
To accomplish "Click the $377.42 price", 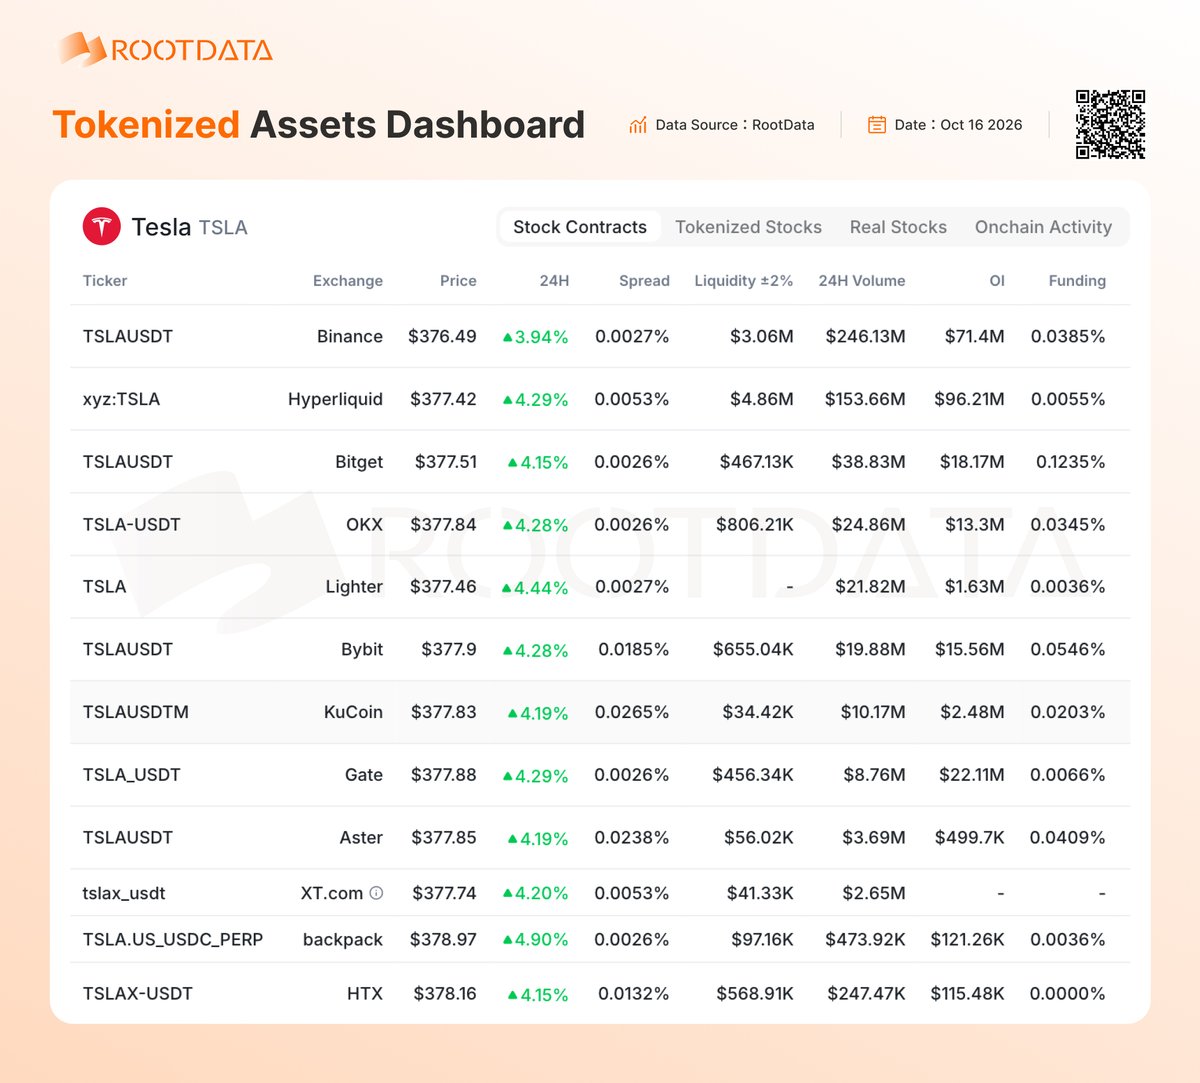I will (x=444, y=399).
